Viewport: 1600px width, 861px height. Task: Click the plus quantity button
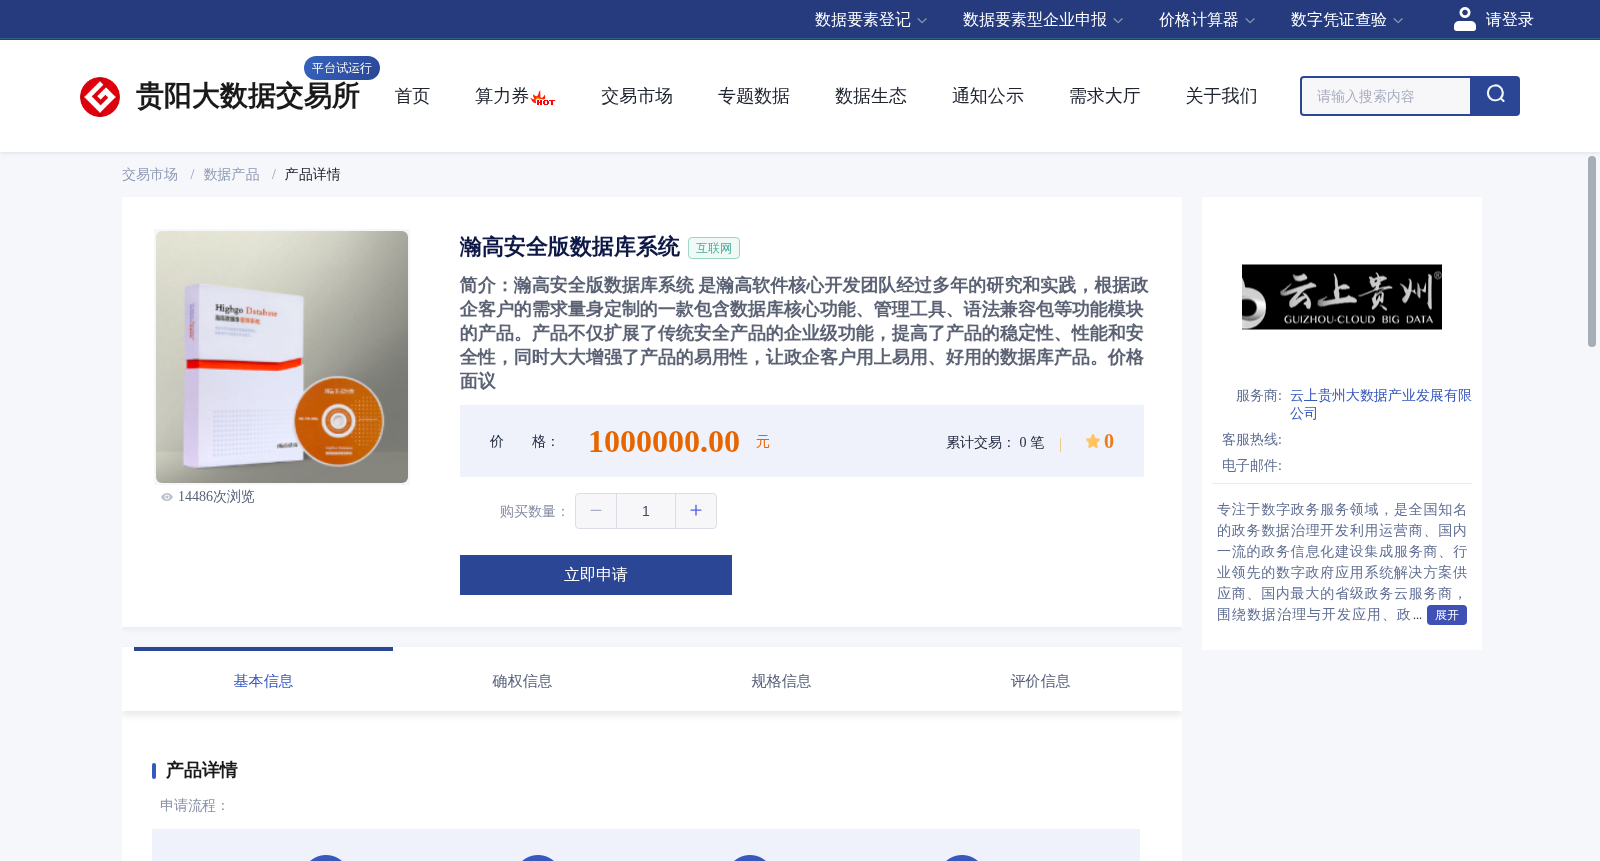(x=696, y=511)
